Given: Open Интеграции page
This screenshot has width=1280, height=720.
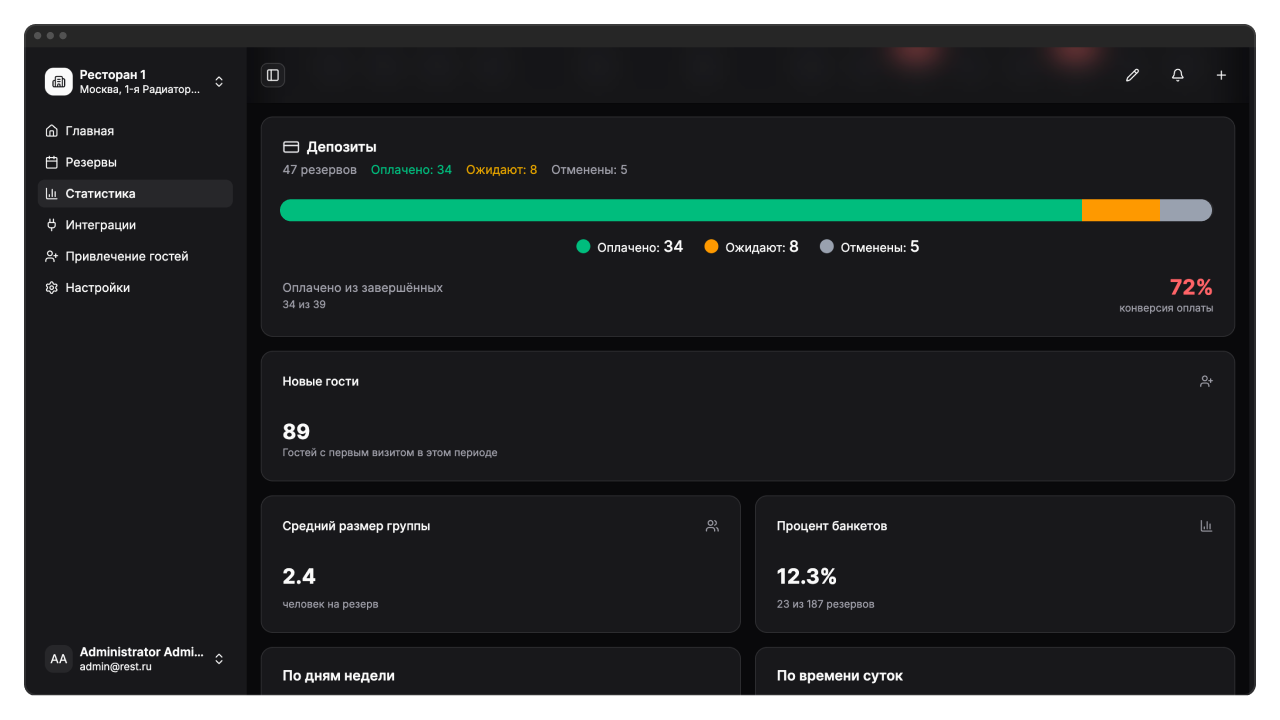Looking at the screenshot, I should [100, 225].
